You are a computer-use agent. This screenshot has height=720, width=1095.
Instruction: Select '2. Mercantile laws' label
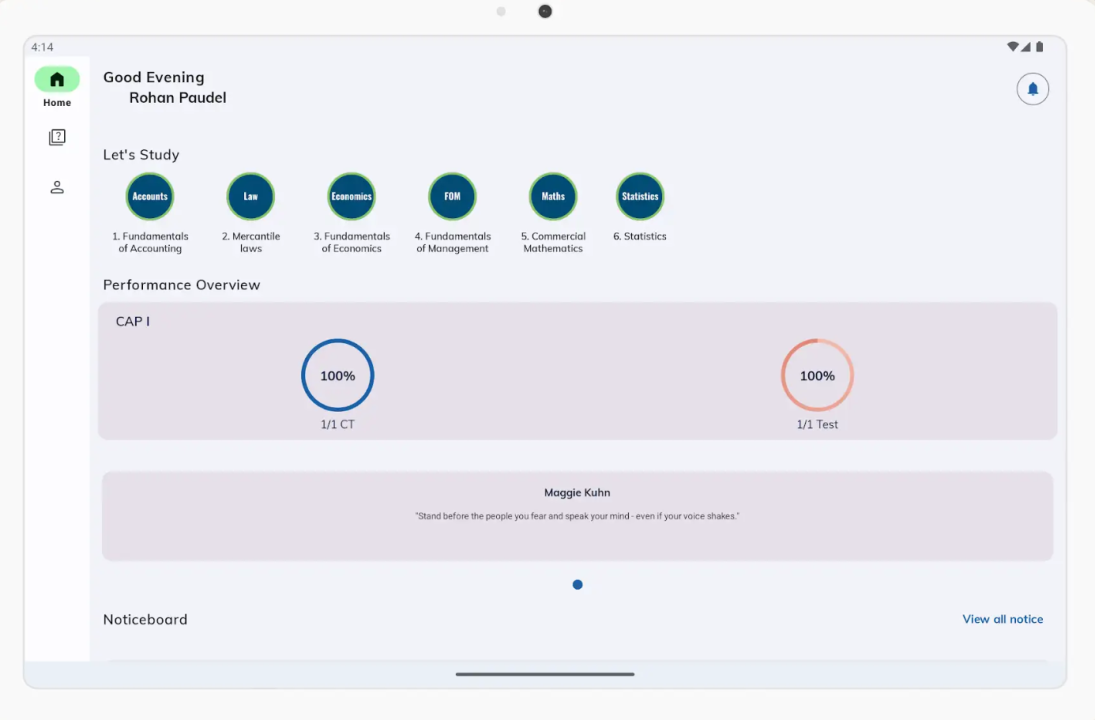pos(251,242)
